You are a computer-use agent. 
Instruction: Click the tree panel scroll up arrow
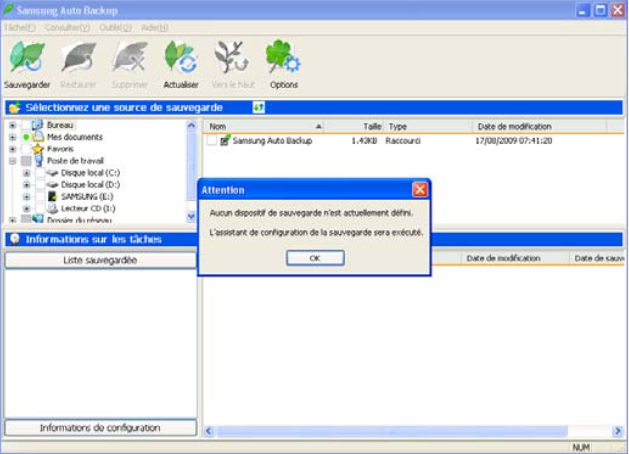click(x=191, y=126)
